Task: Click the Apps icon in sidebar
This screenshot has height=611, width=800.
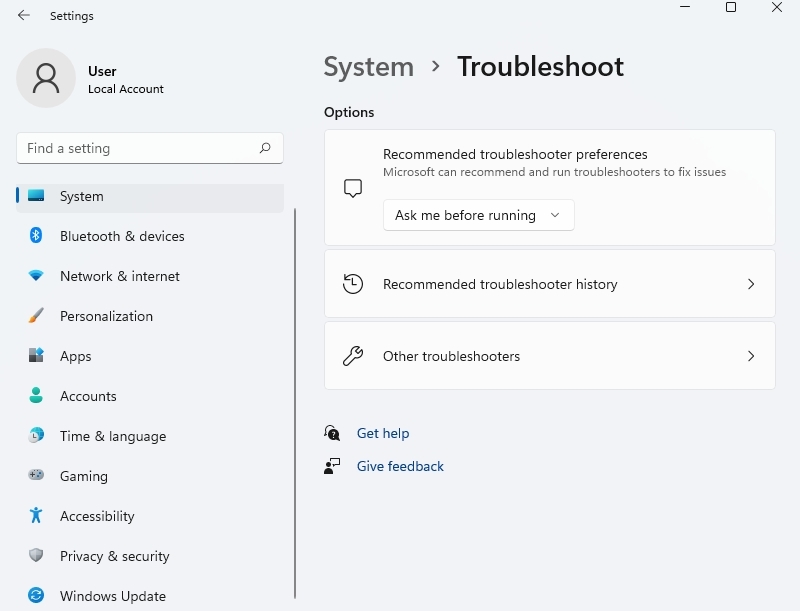Action: (x=36, y=356)
